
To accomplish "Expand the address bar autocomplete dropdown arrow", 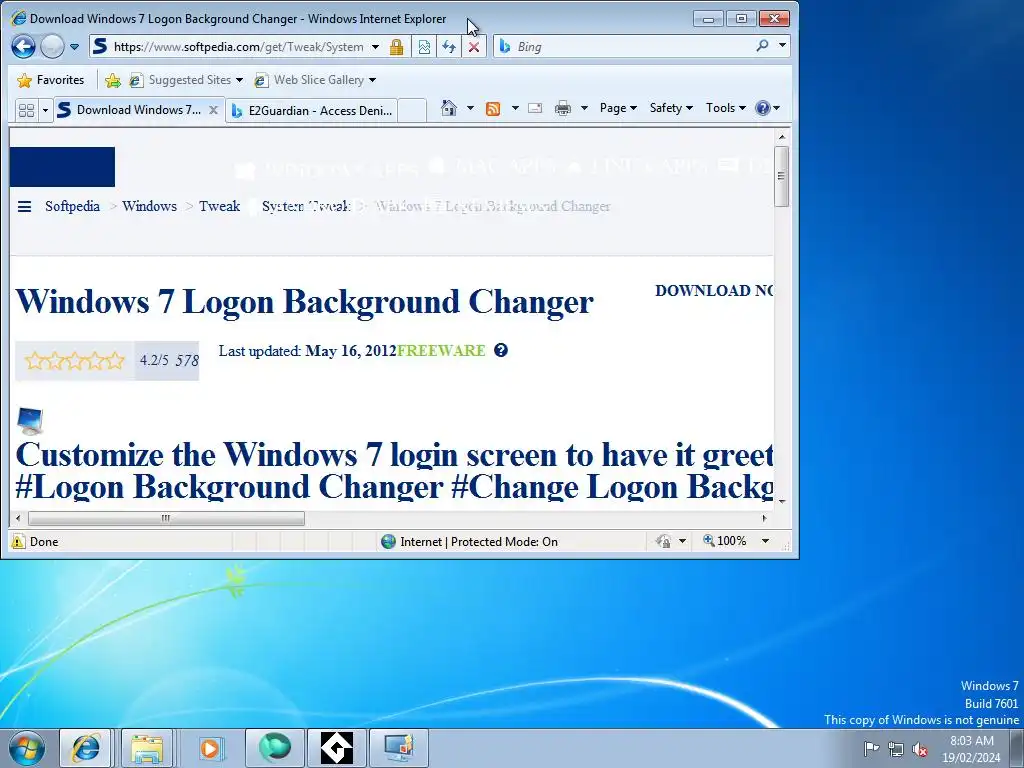I will [376, 47].
